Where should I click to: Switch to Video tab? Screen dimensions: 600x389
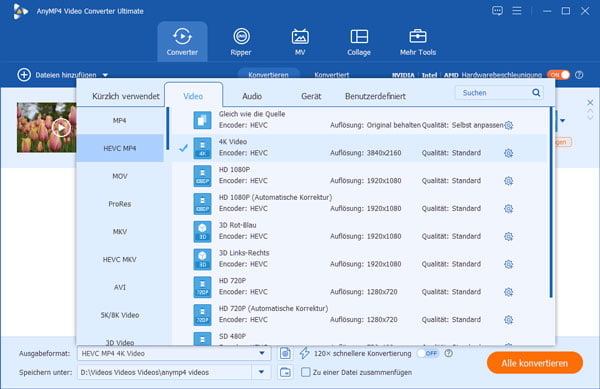pos(193,95)
